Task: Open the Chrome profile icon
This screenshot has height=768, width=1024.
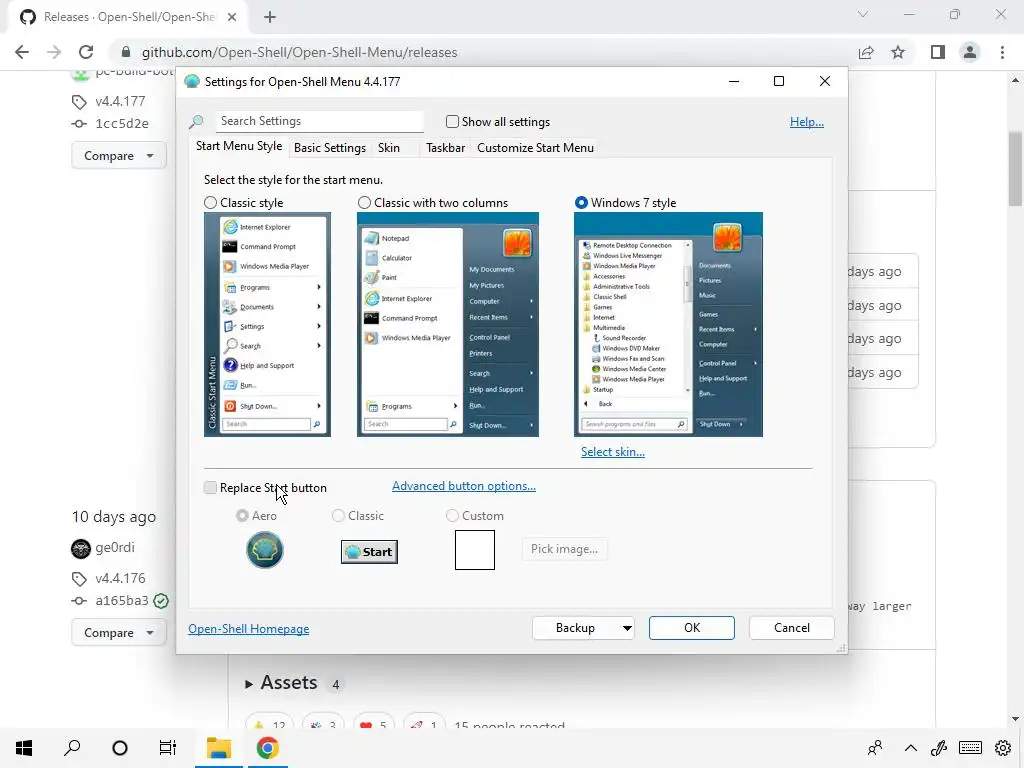Action: 970,52
